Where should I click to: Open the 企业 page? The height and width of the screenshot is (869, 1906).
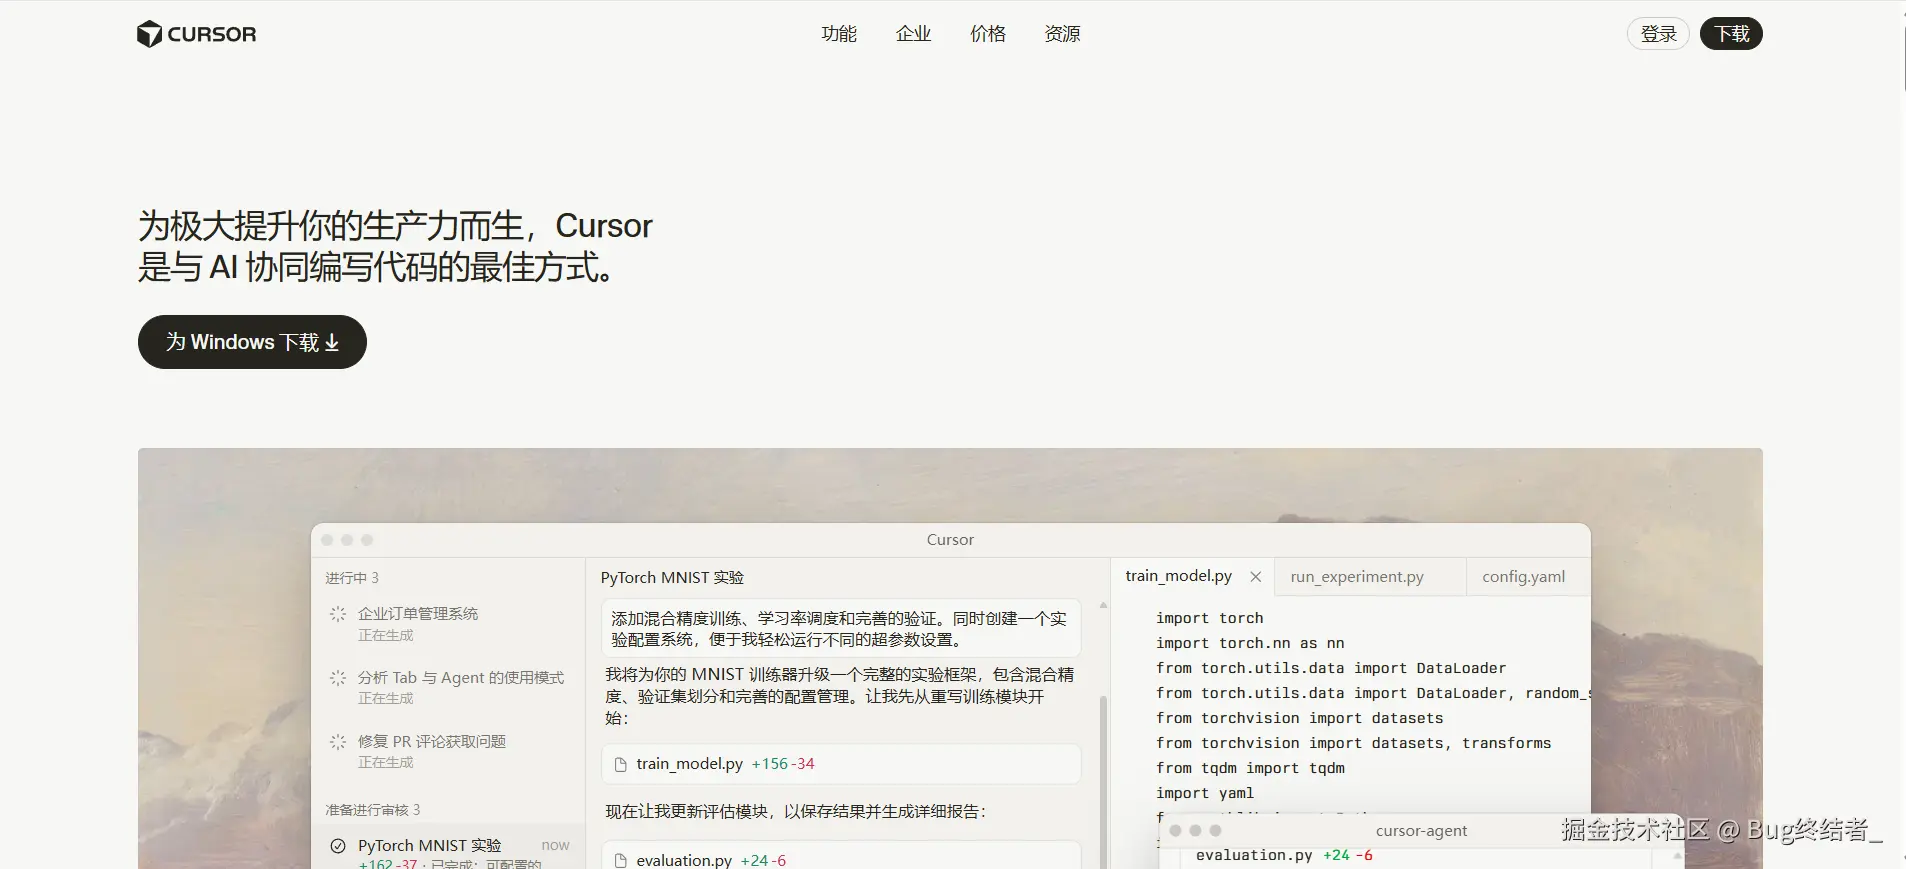tap(913, 34)
